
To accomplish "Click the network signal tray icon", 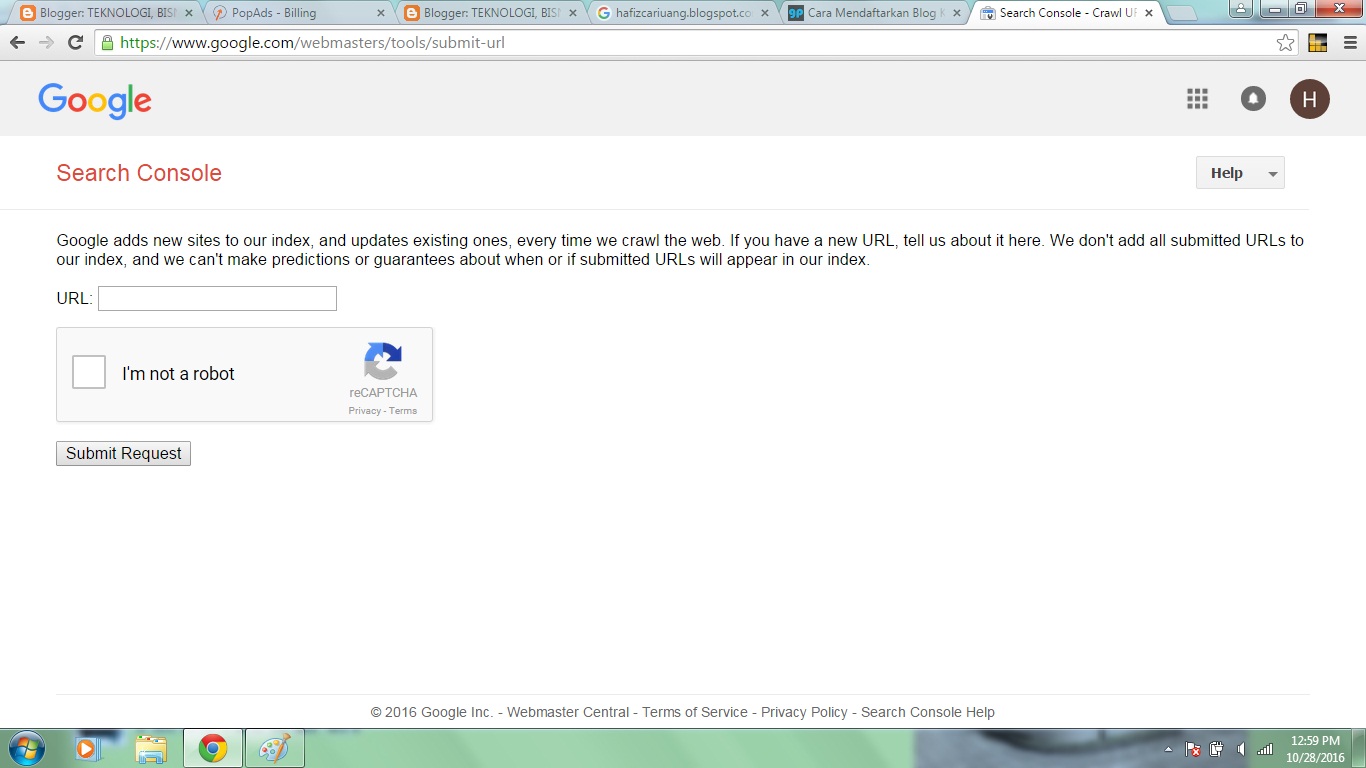I will click(x=1265, y=749).
